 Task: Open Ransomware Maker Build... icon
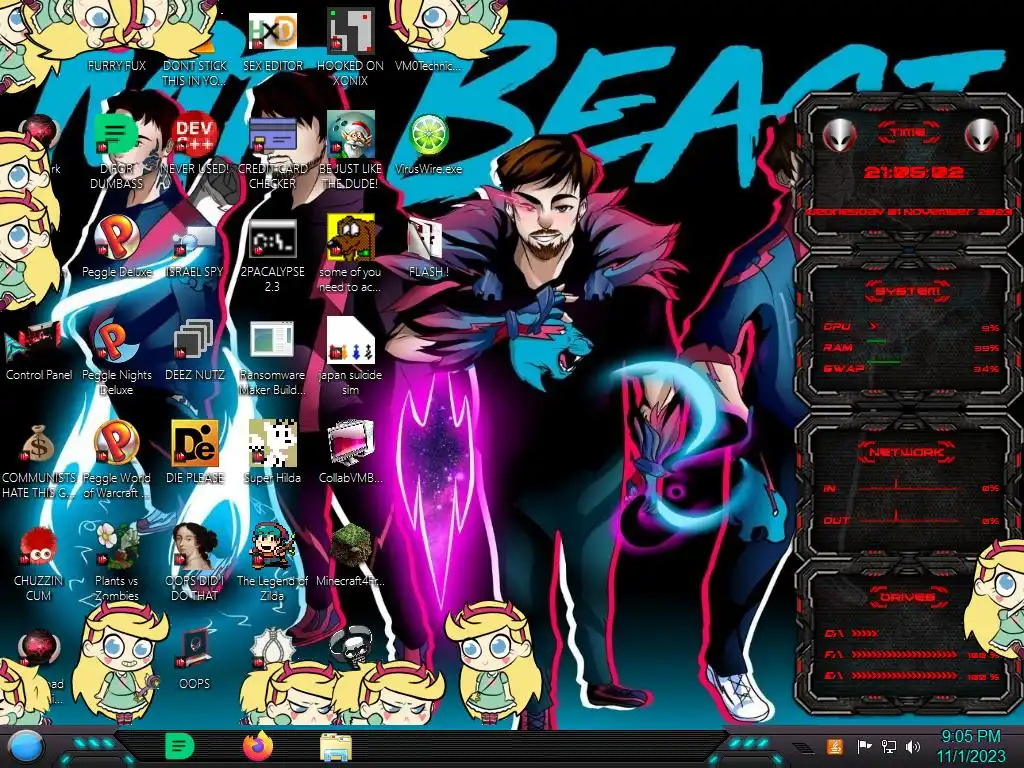pos(272,341)
